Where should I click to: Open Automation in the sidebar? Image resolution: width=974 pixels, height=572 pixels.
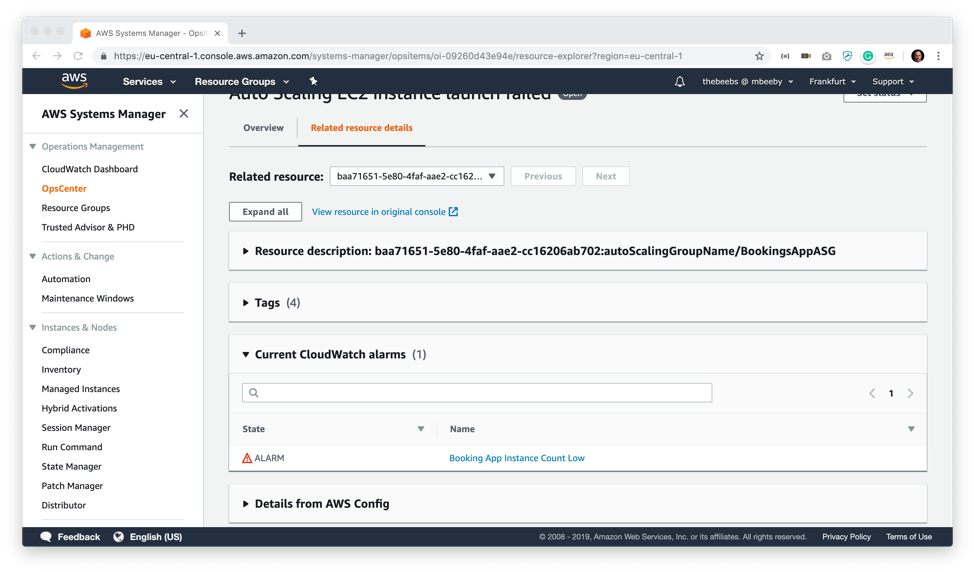tap(66, 279)
